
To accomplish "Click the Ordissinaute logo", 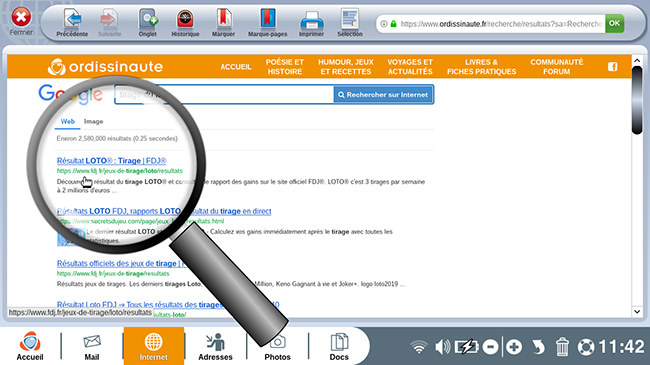I will click(105, 67).
